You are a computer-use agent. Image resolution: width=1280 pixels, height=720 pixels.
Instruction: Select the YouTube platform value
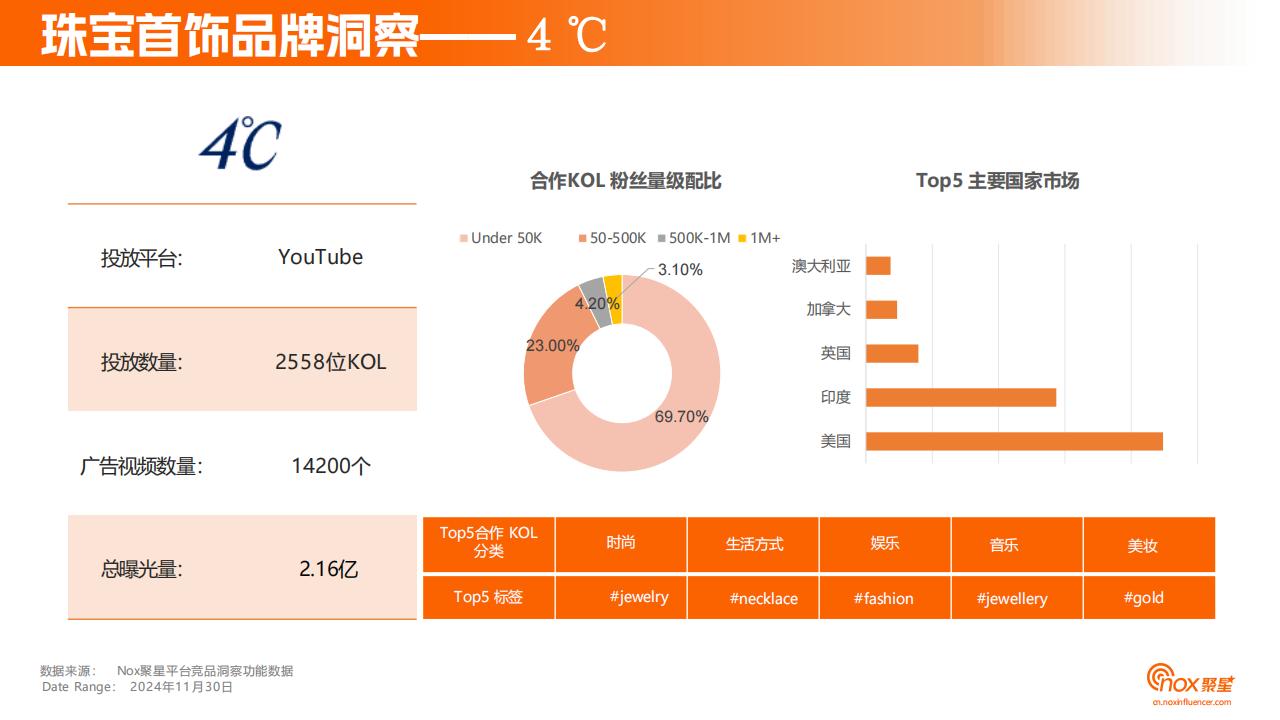(x=320, y=257)
